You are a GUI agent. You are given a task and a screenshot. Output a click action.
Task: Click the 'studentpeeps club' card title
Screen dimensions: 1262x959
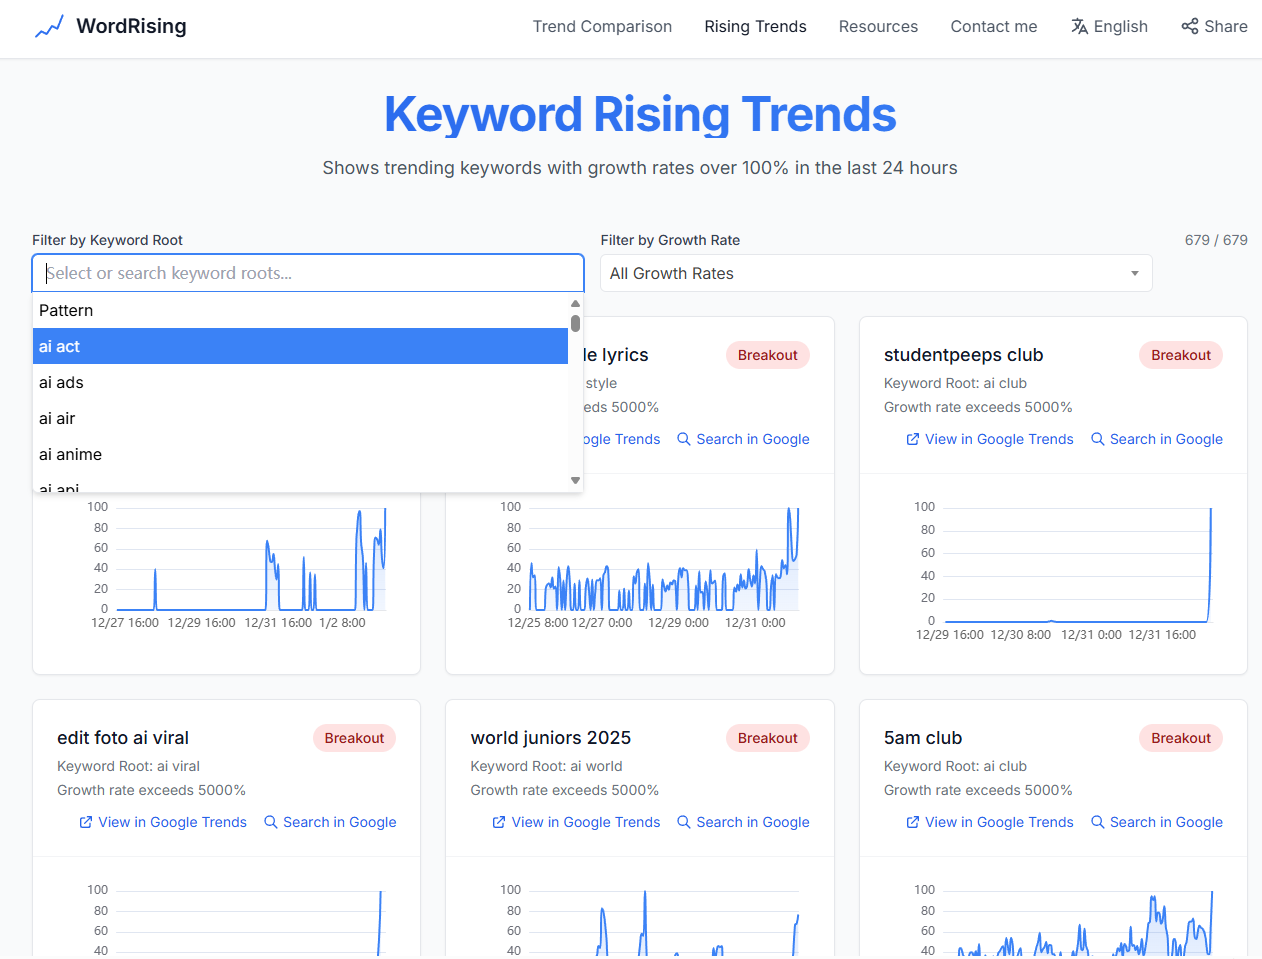[964, 355]
